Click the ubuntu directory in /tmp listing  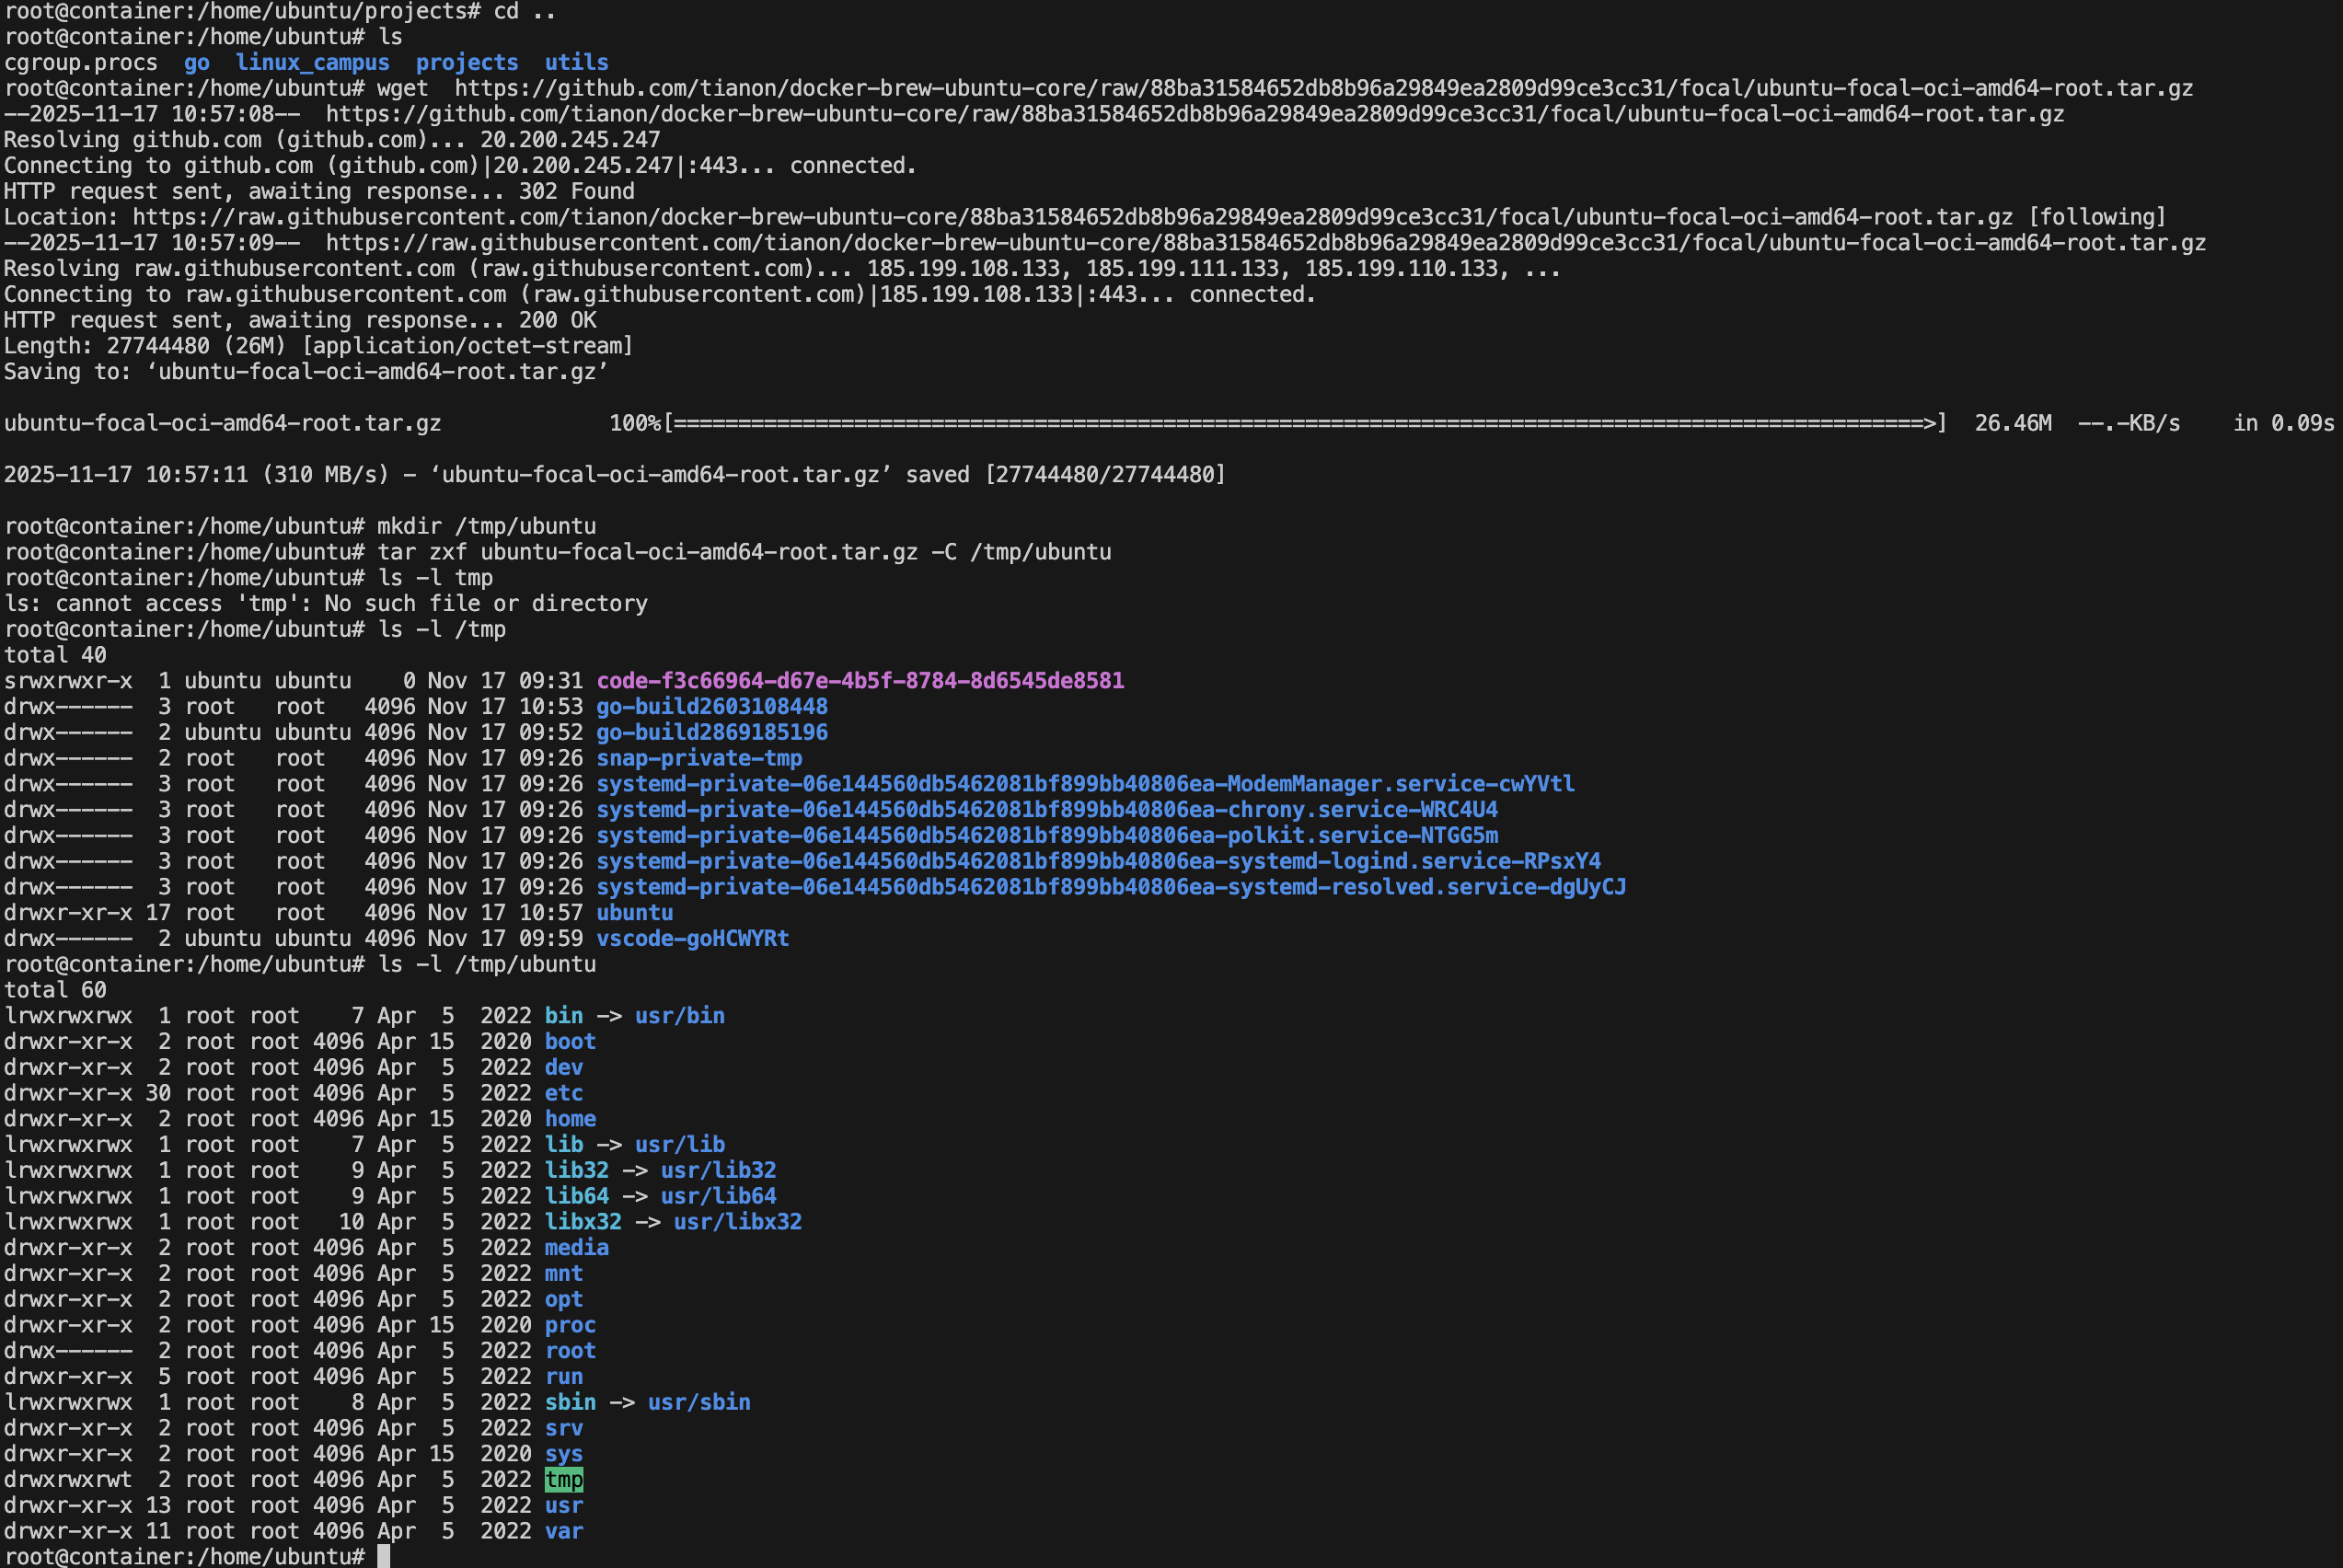[x=634, y=913]
